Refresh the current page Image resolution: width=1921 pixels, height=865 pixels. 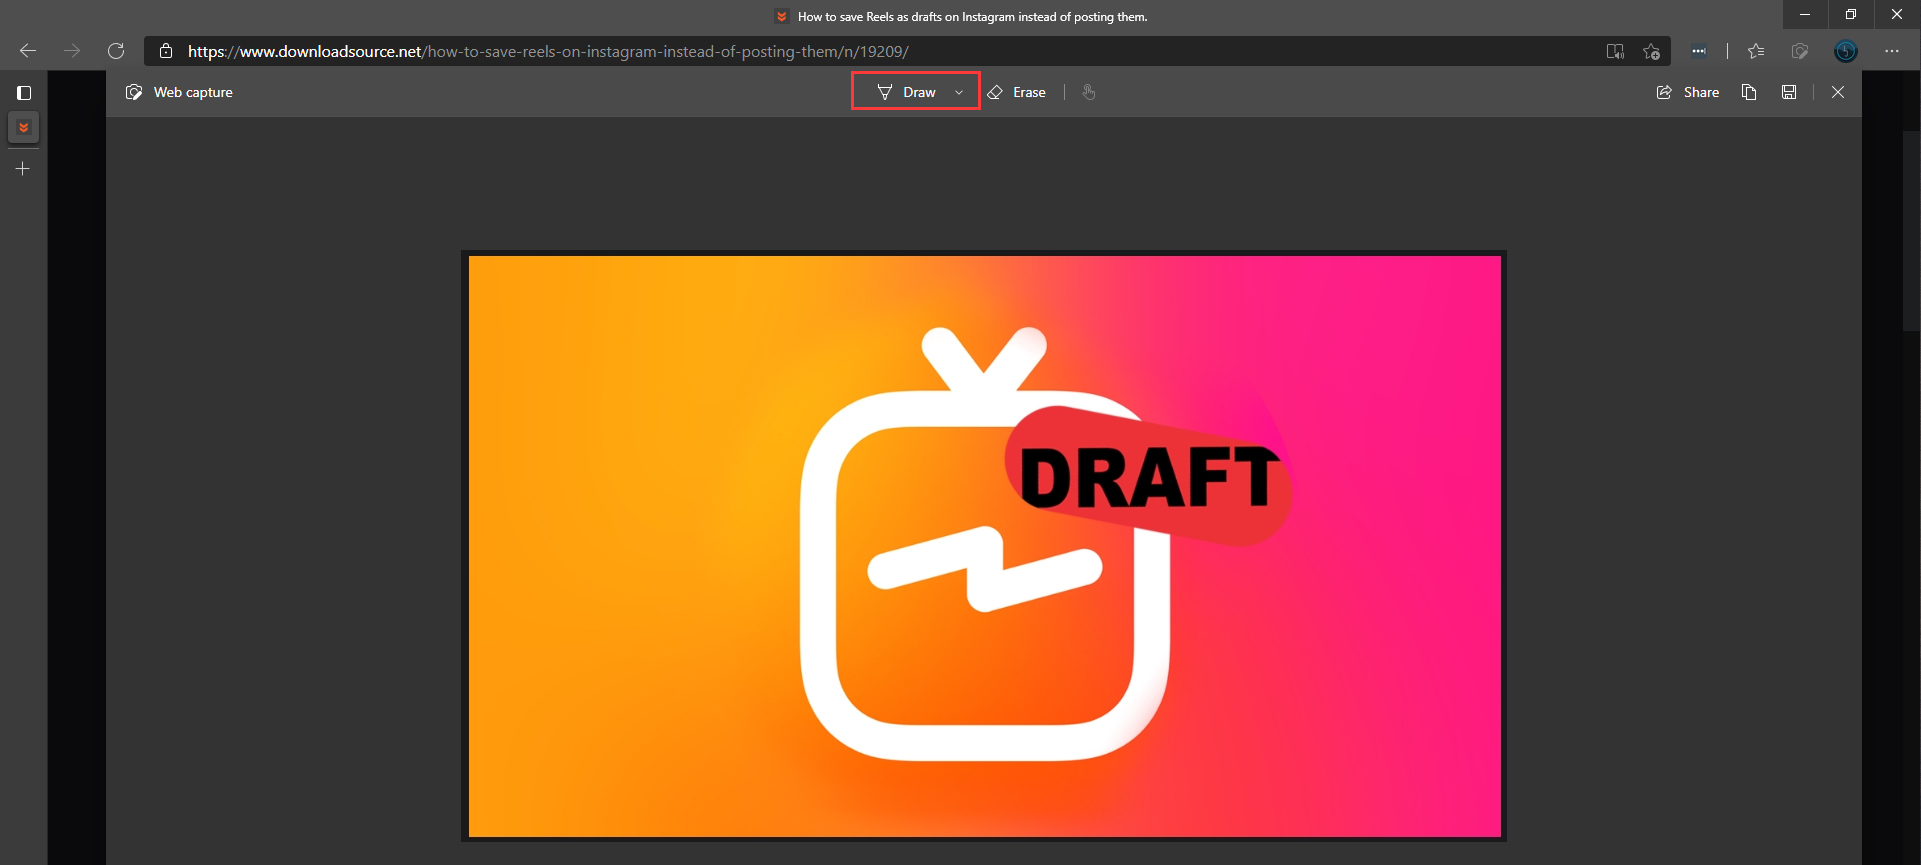pos(116,51)
